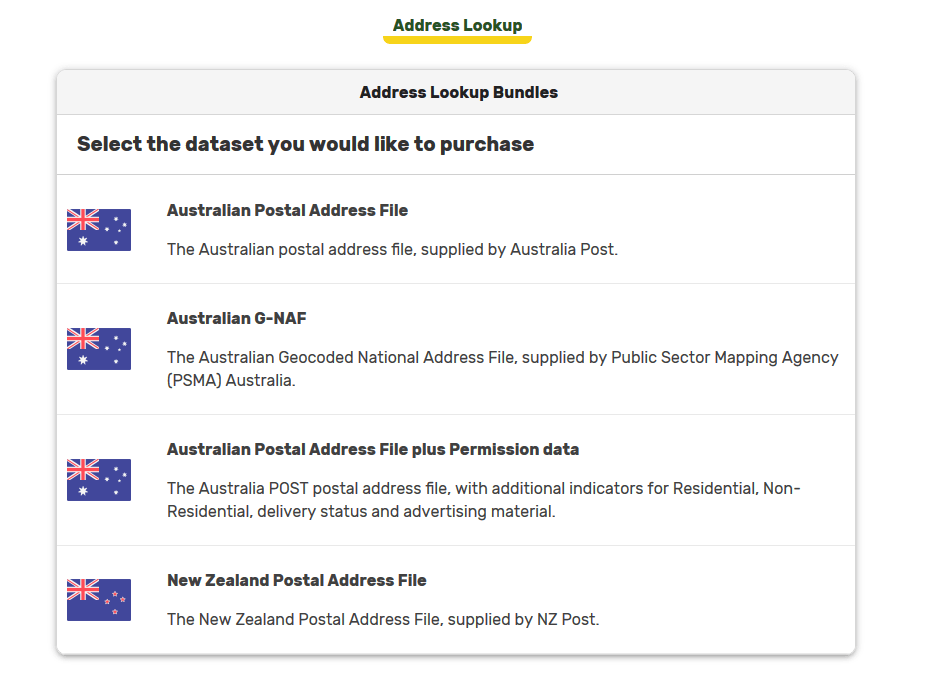Image resolution: width=929 pixels, height=684 pixels.
Task: Click the yellow underline beneath Address Lookup
Action: tap(457, 40)
